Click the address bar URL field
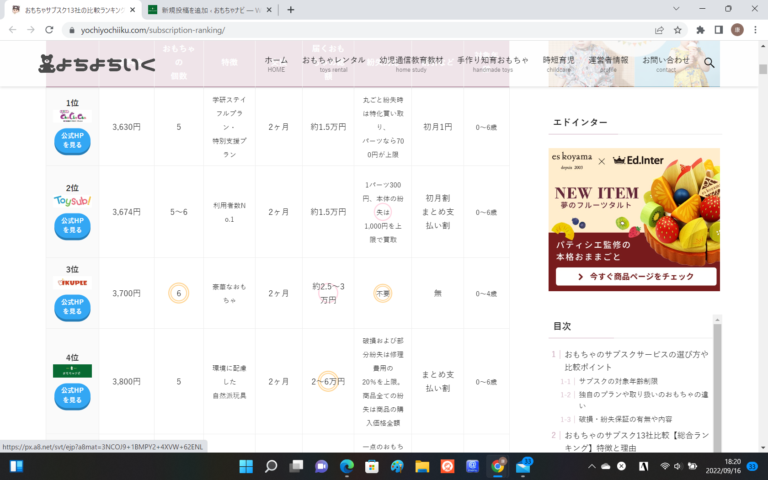This screenshot has width=768, height=480. pos(360,30)
